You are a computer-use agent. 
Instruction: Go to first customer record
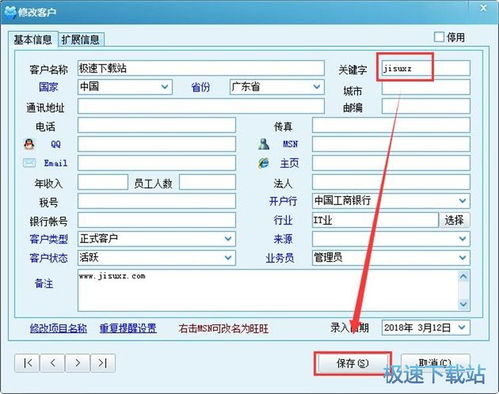pos(27,363)
